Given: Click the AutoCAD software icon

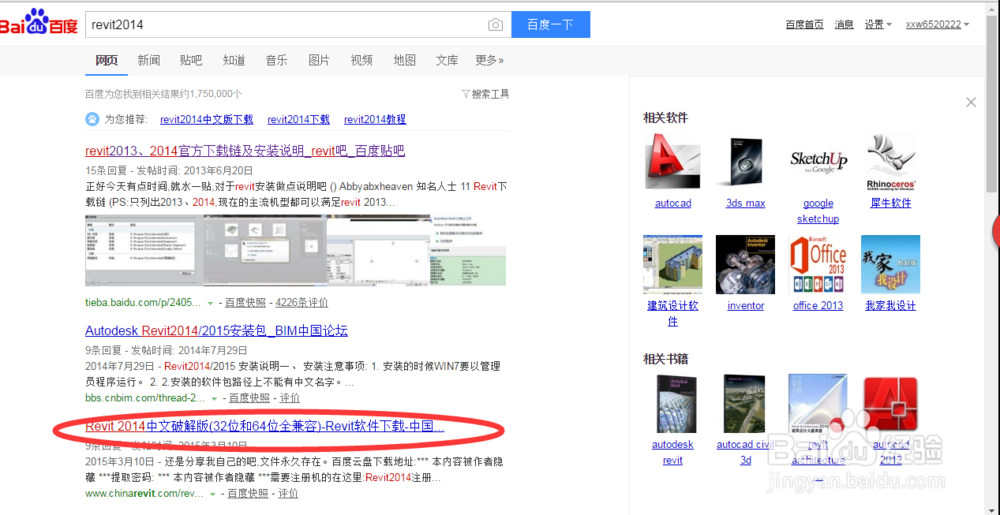Looking at the screenshot, I should click(x=673, y=161).
